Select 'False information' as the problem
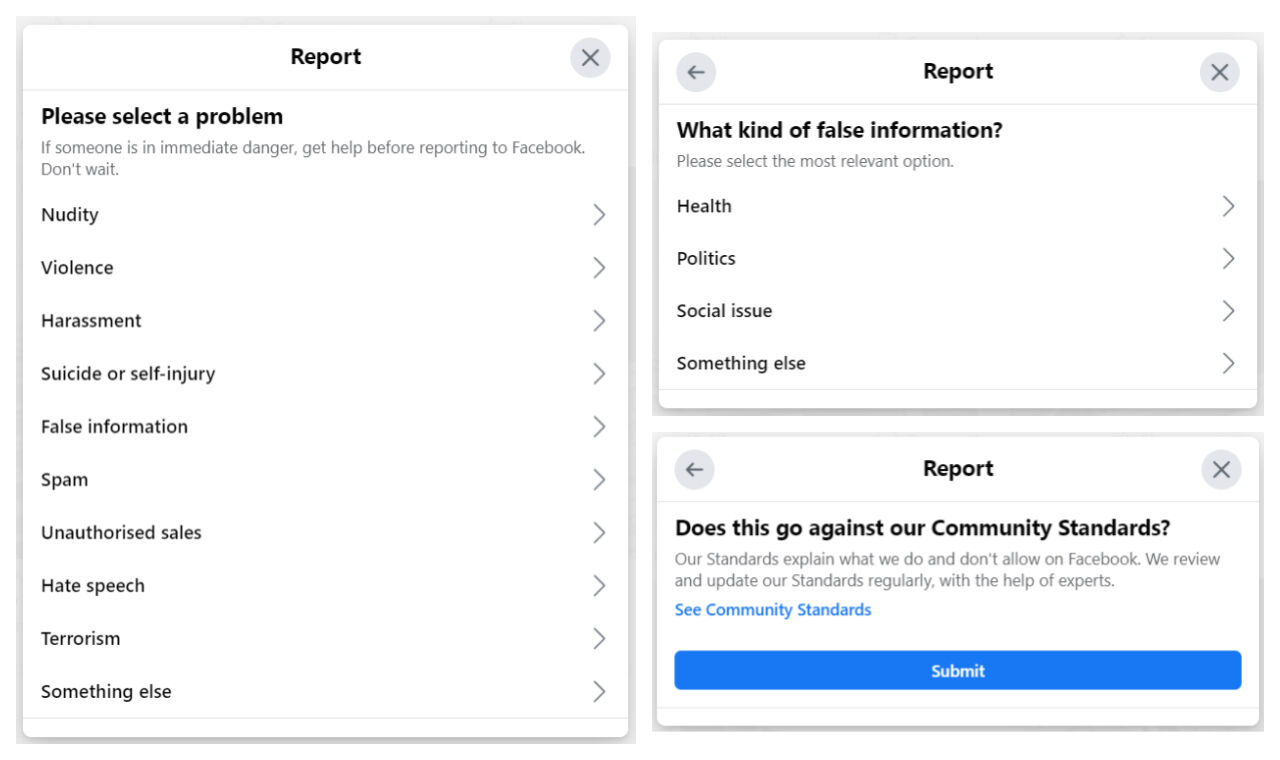Viewport: 1280px width, 760px height. (x=114, y=427)
